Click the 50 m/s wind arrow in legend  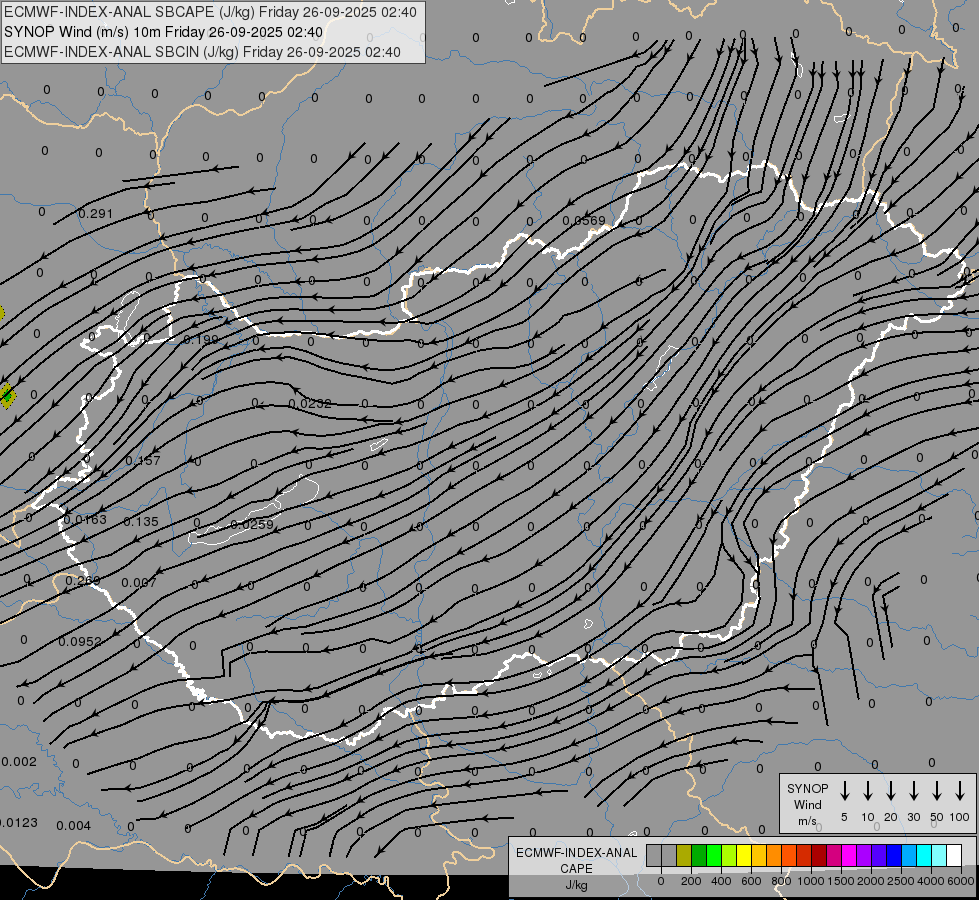pos(937,791)
